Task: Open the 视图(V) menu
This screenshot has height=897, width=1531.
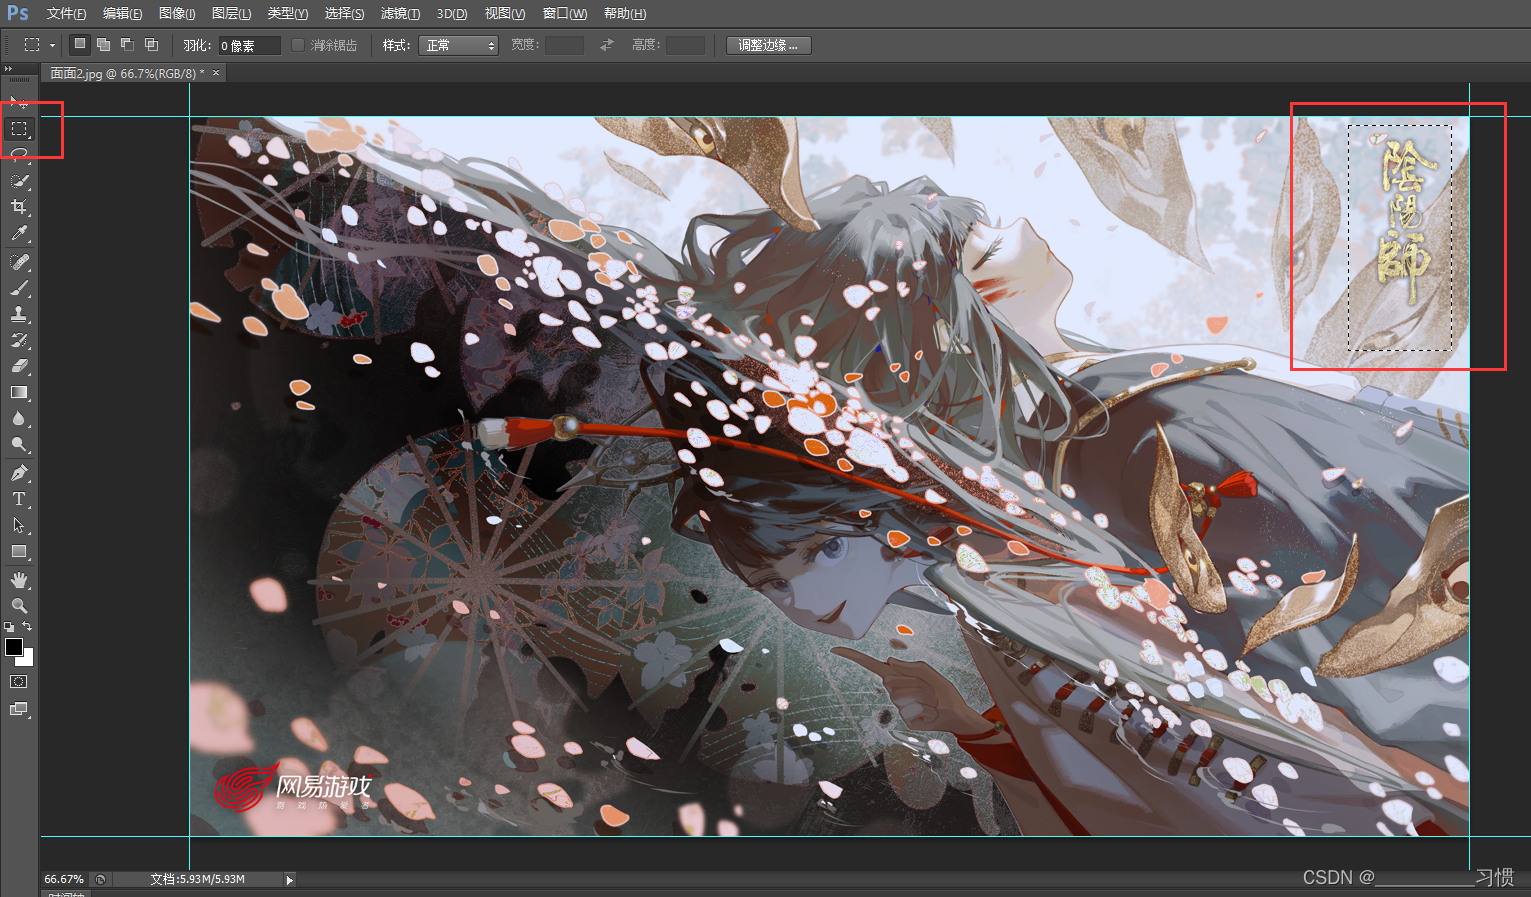Action: 504,14
